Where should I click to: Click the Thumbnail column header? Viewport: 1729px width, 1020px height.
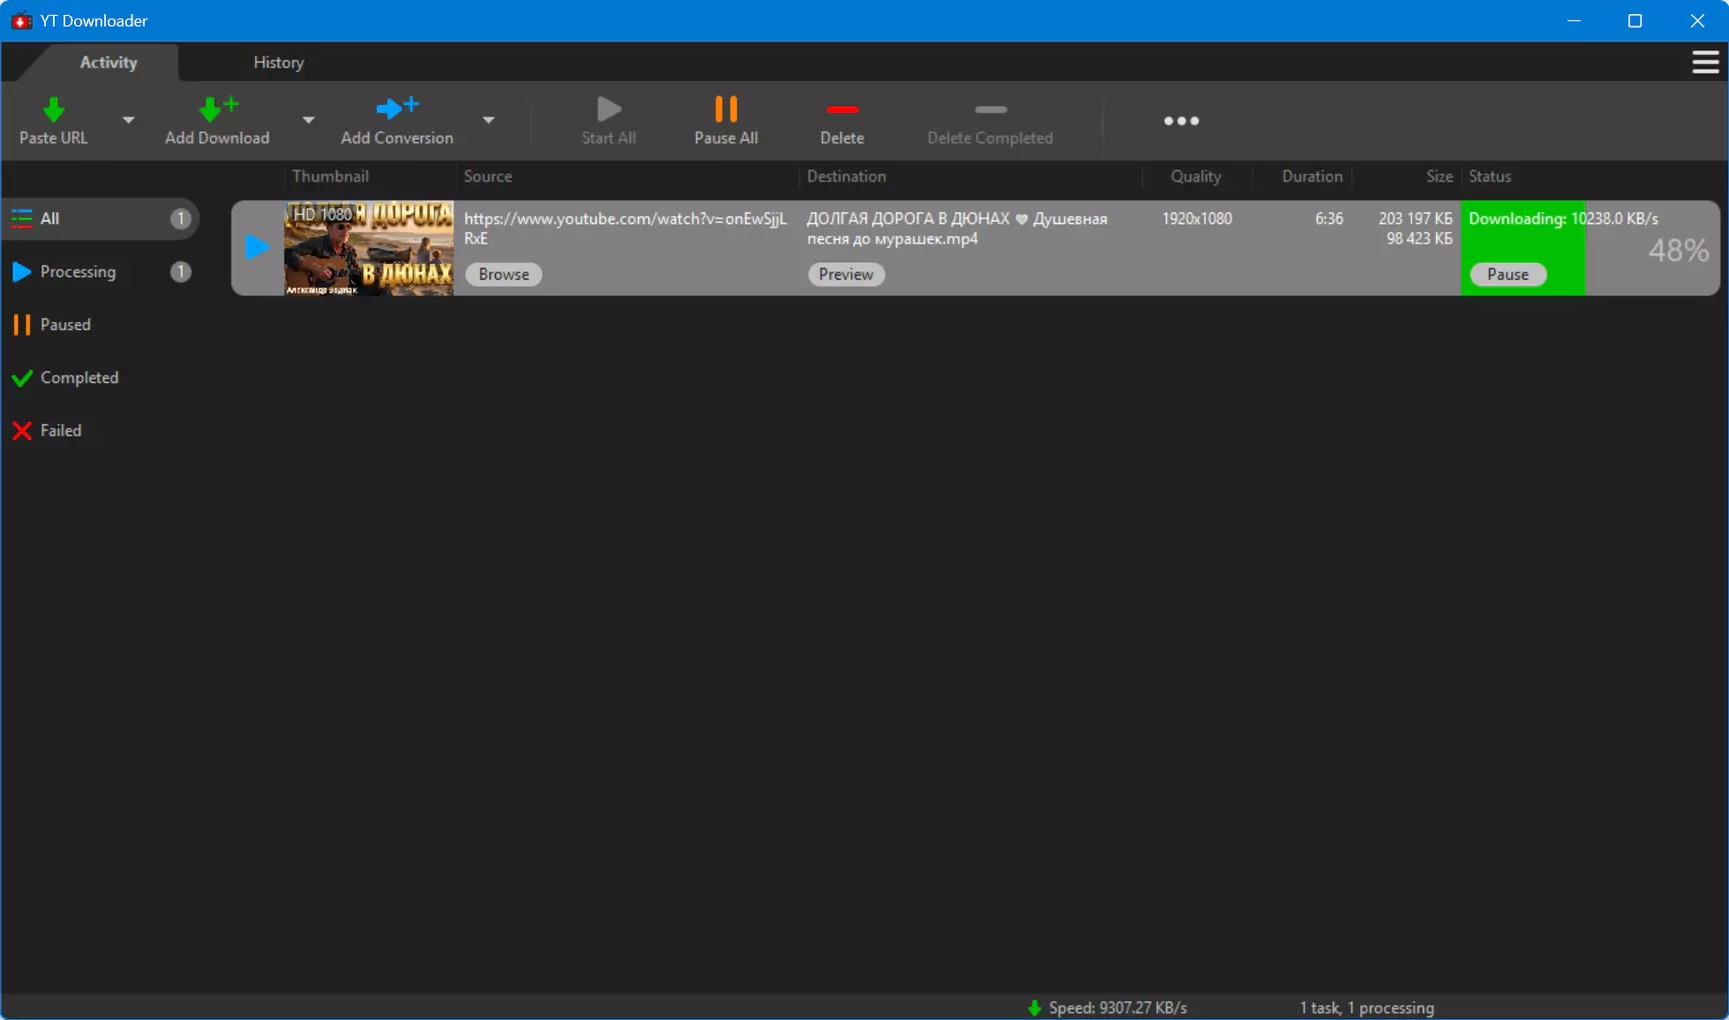[331, 176]
